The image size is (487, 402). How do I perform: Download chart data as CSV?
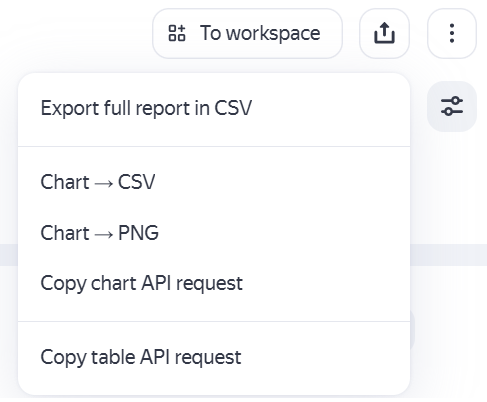click(214, 182)
